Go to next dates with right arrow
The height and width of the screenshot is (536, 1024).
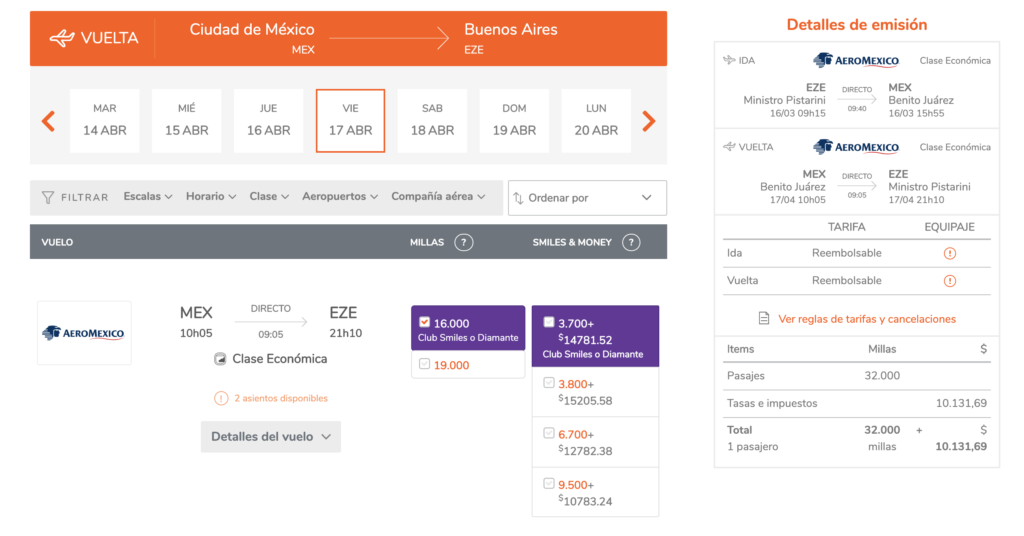(648, 121)
